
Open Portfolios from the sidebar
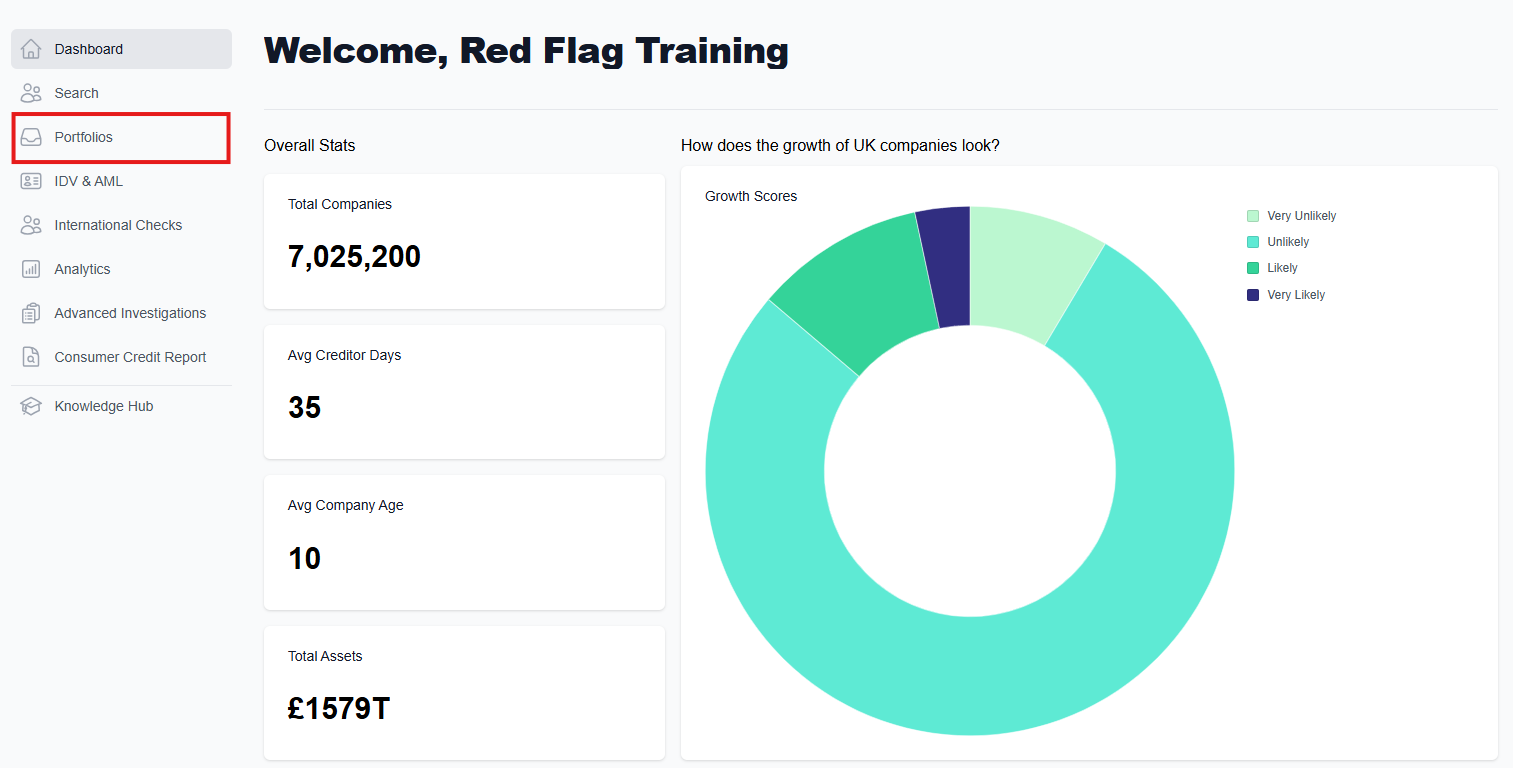[121, 137]
